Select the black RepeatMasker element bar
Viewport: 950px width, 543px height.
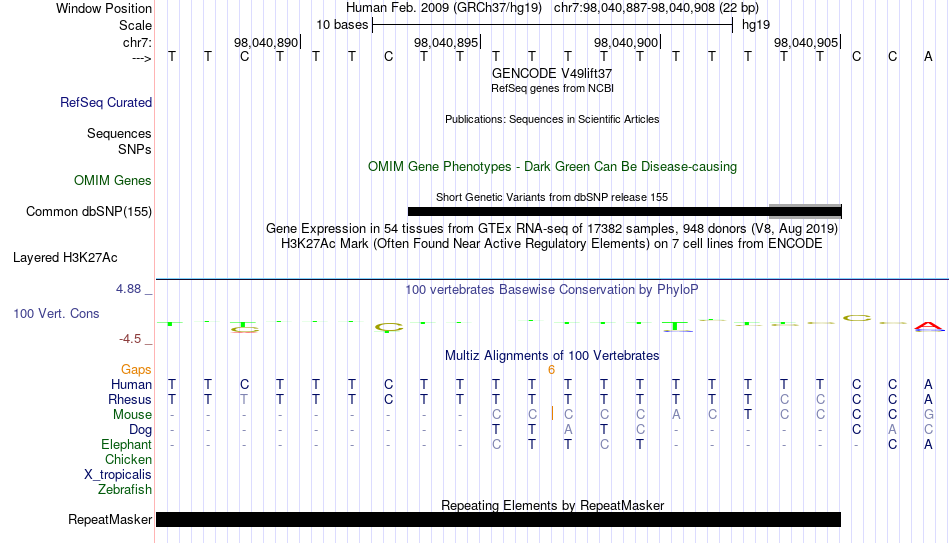click(498, 519)
